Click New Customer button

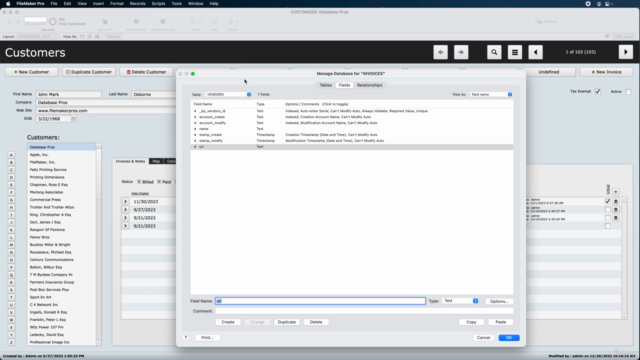[31, 72]
